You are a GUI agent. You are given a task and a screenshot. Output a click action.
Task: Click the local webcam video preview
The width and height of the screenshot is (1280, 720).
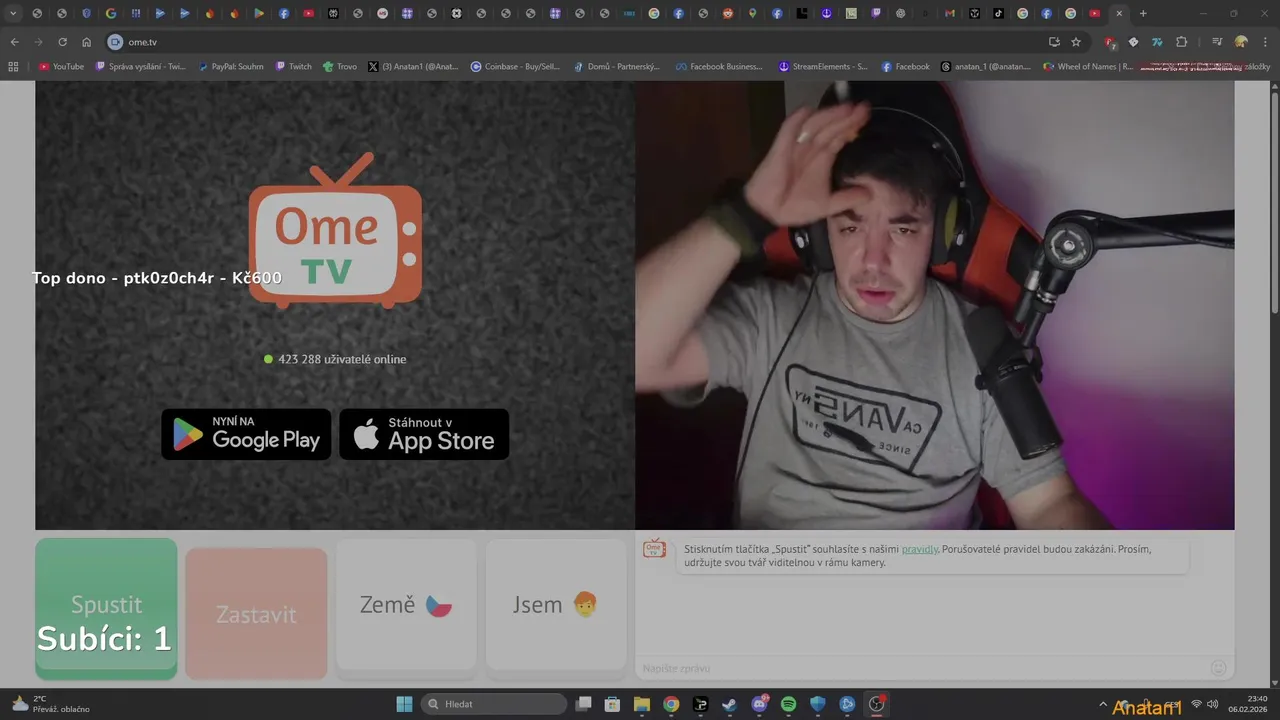(x=935, y=305)
